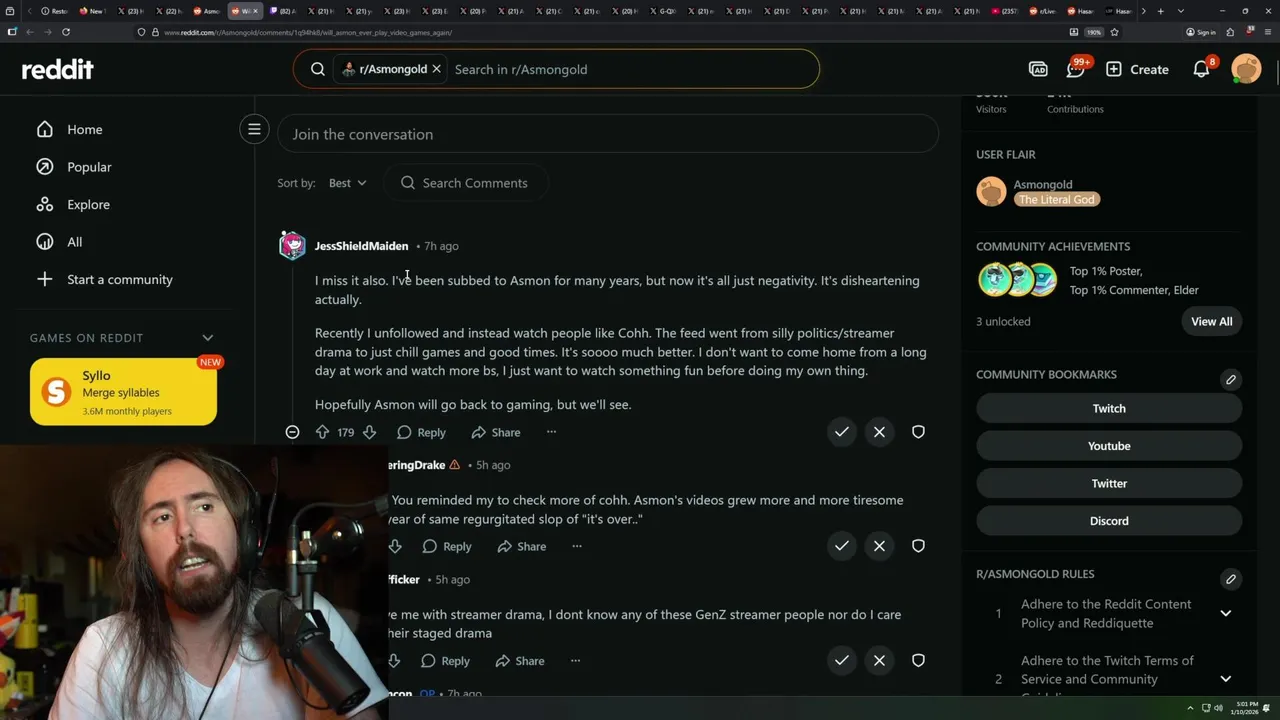Screen dimensions: 1280x720
Task: Open JessShieldMaiden's profile avatar
Action: pyautogui.click(x=292, y=245)
